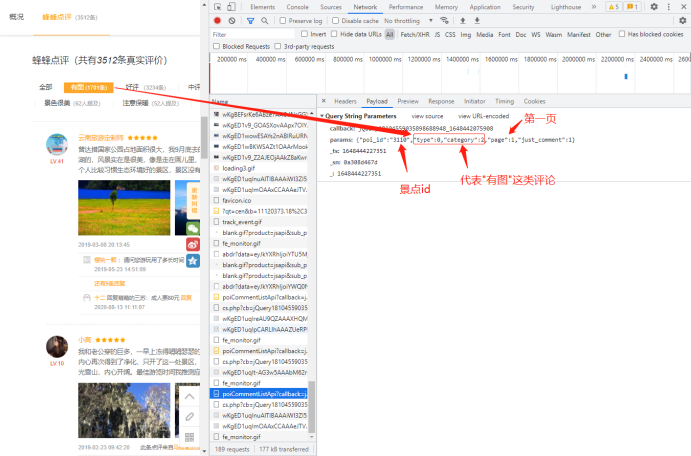Open the Application tab
The image size is (691, 456).
[x=485, y=7]
